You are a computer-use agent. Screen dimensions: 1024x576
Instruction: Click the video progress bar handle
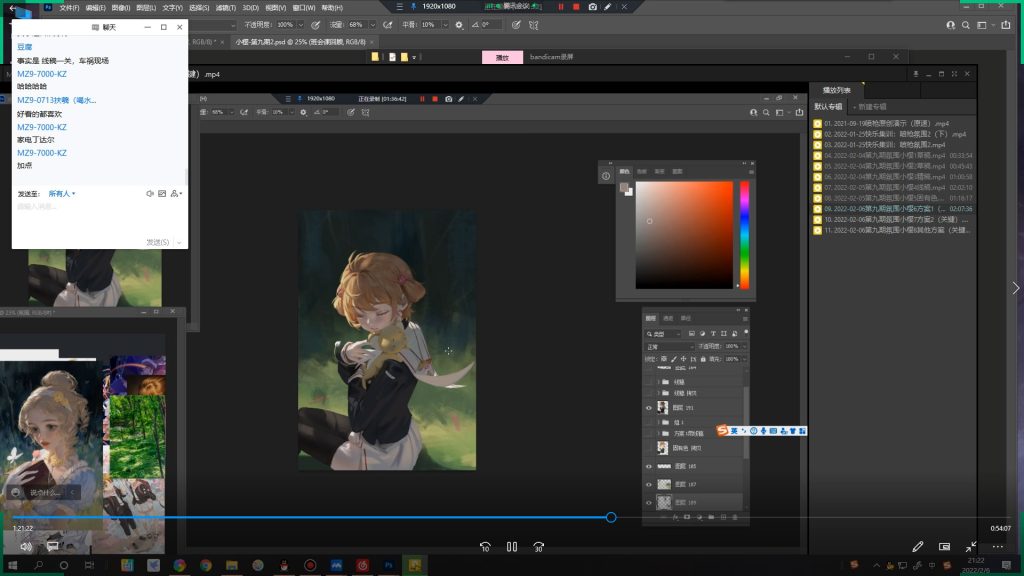click(x=611, y=517)
